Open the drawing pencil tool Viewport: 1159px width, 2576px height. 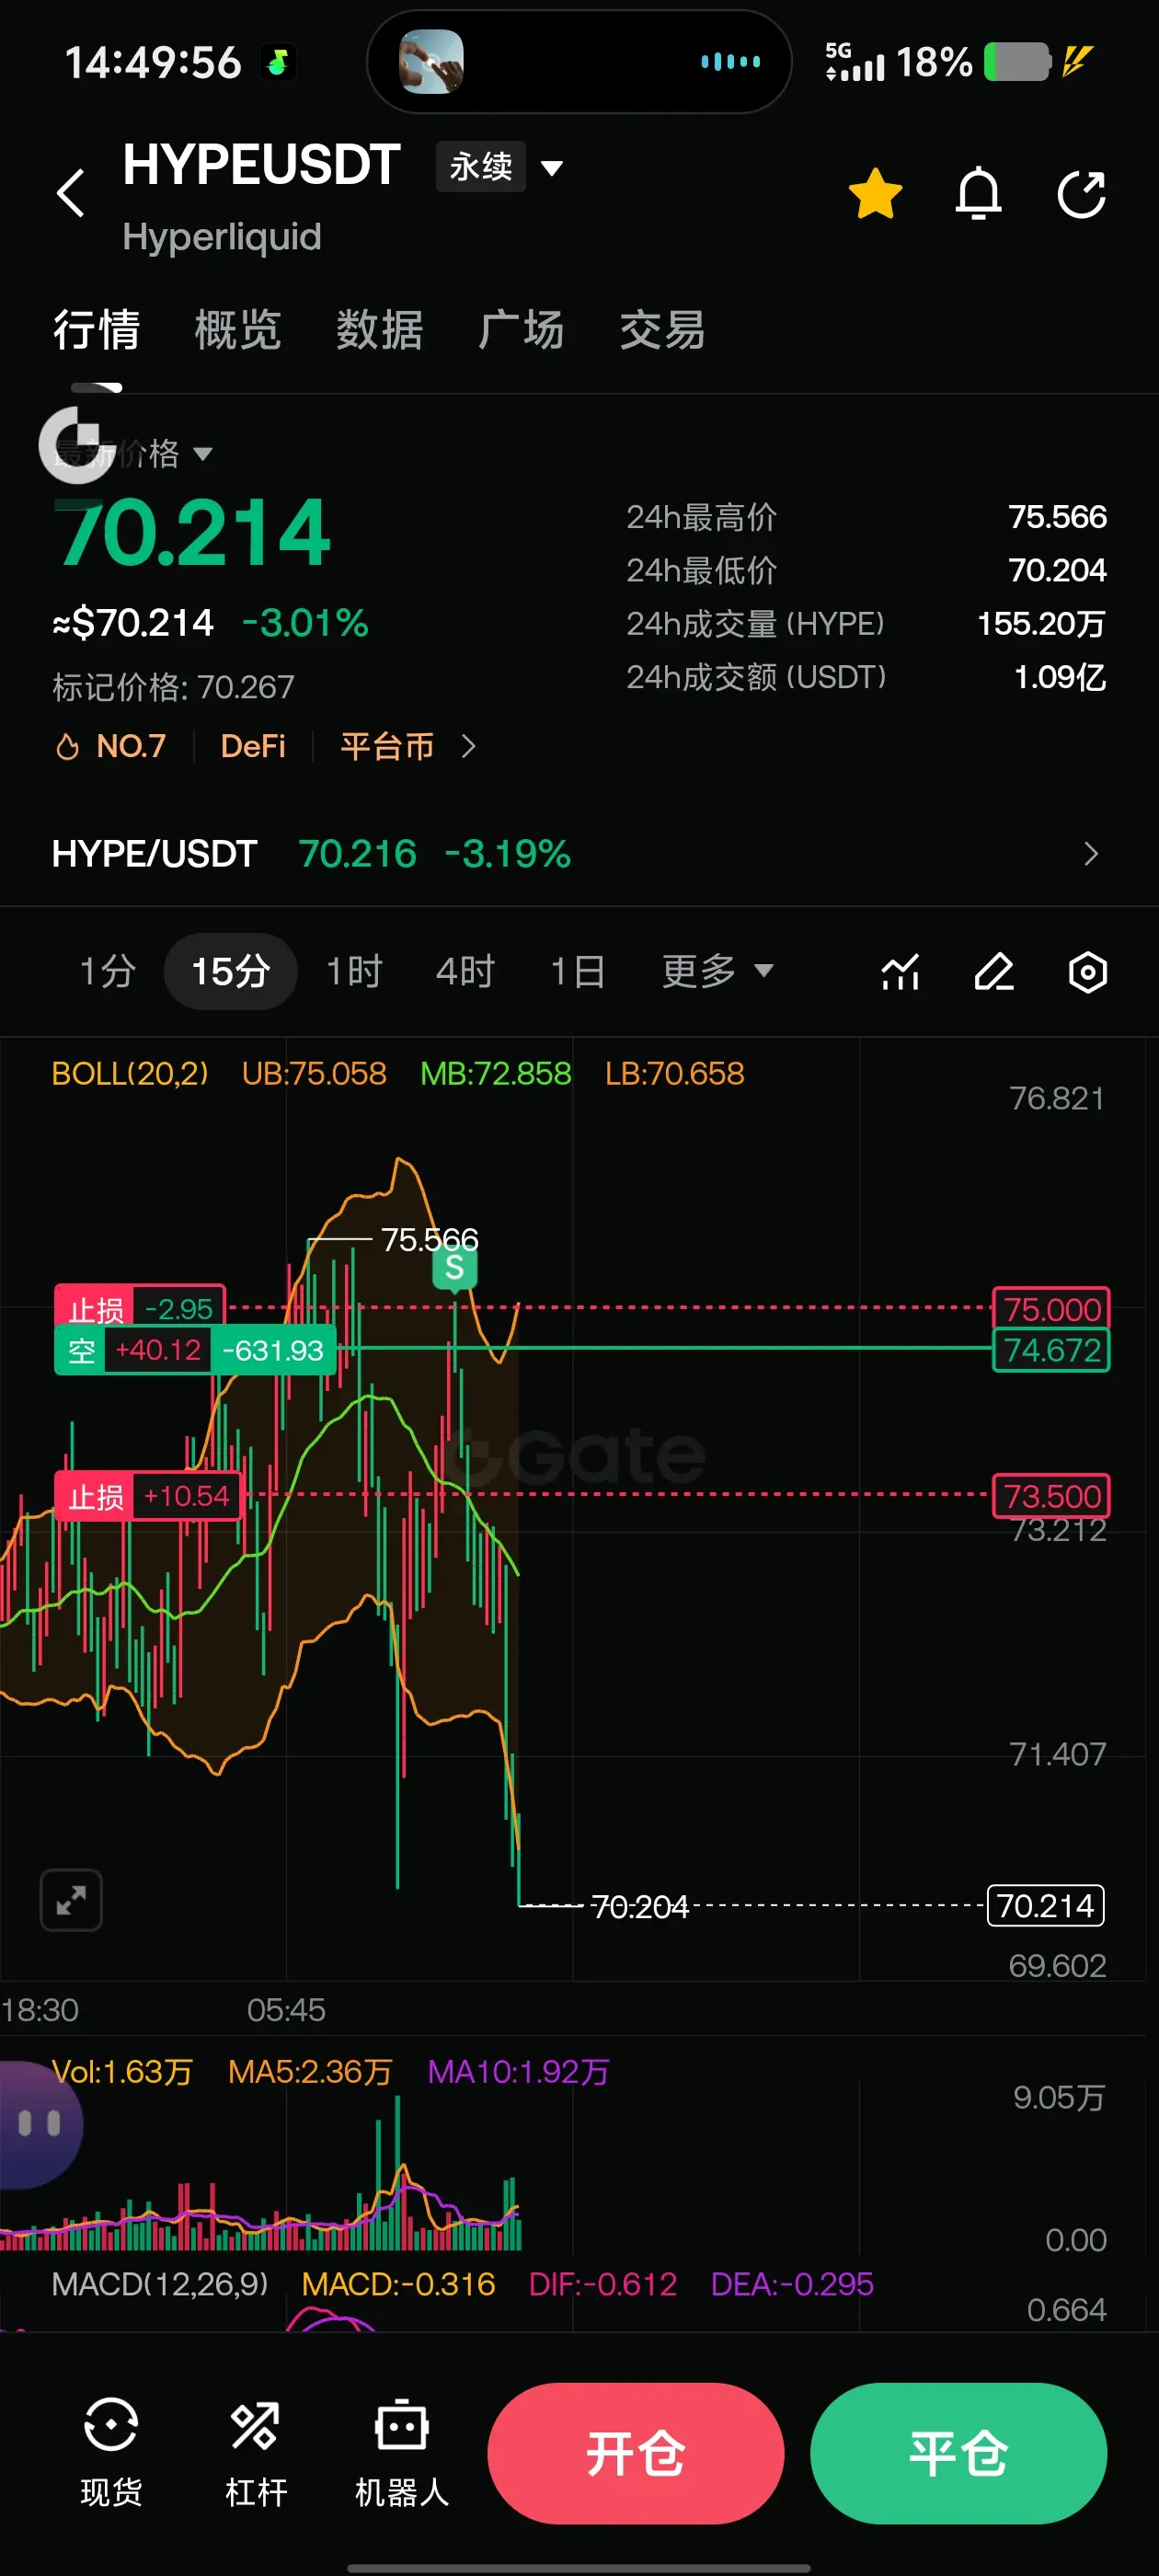click(x=994, y=972)
